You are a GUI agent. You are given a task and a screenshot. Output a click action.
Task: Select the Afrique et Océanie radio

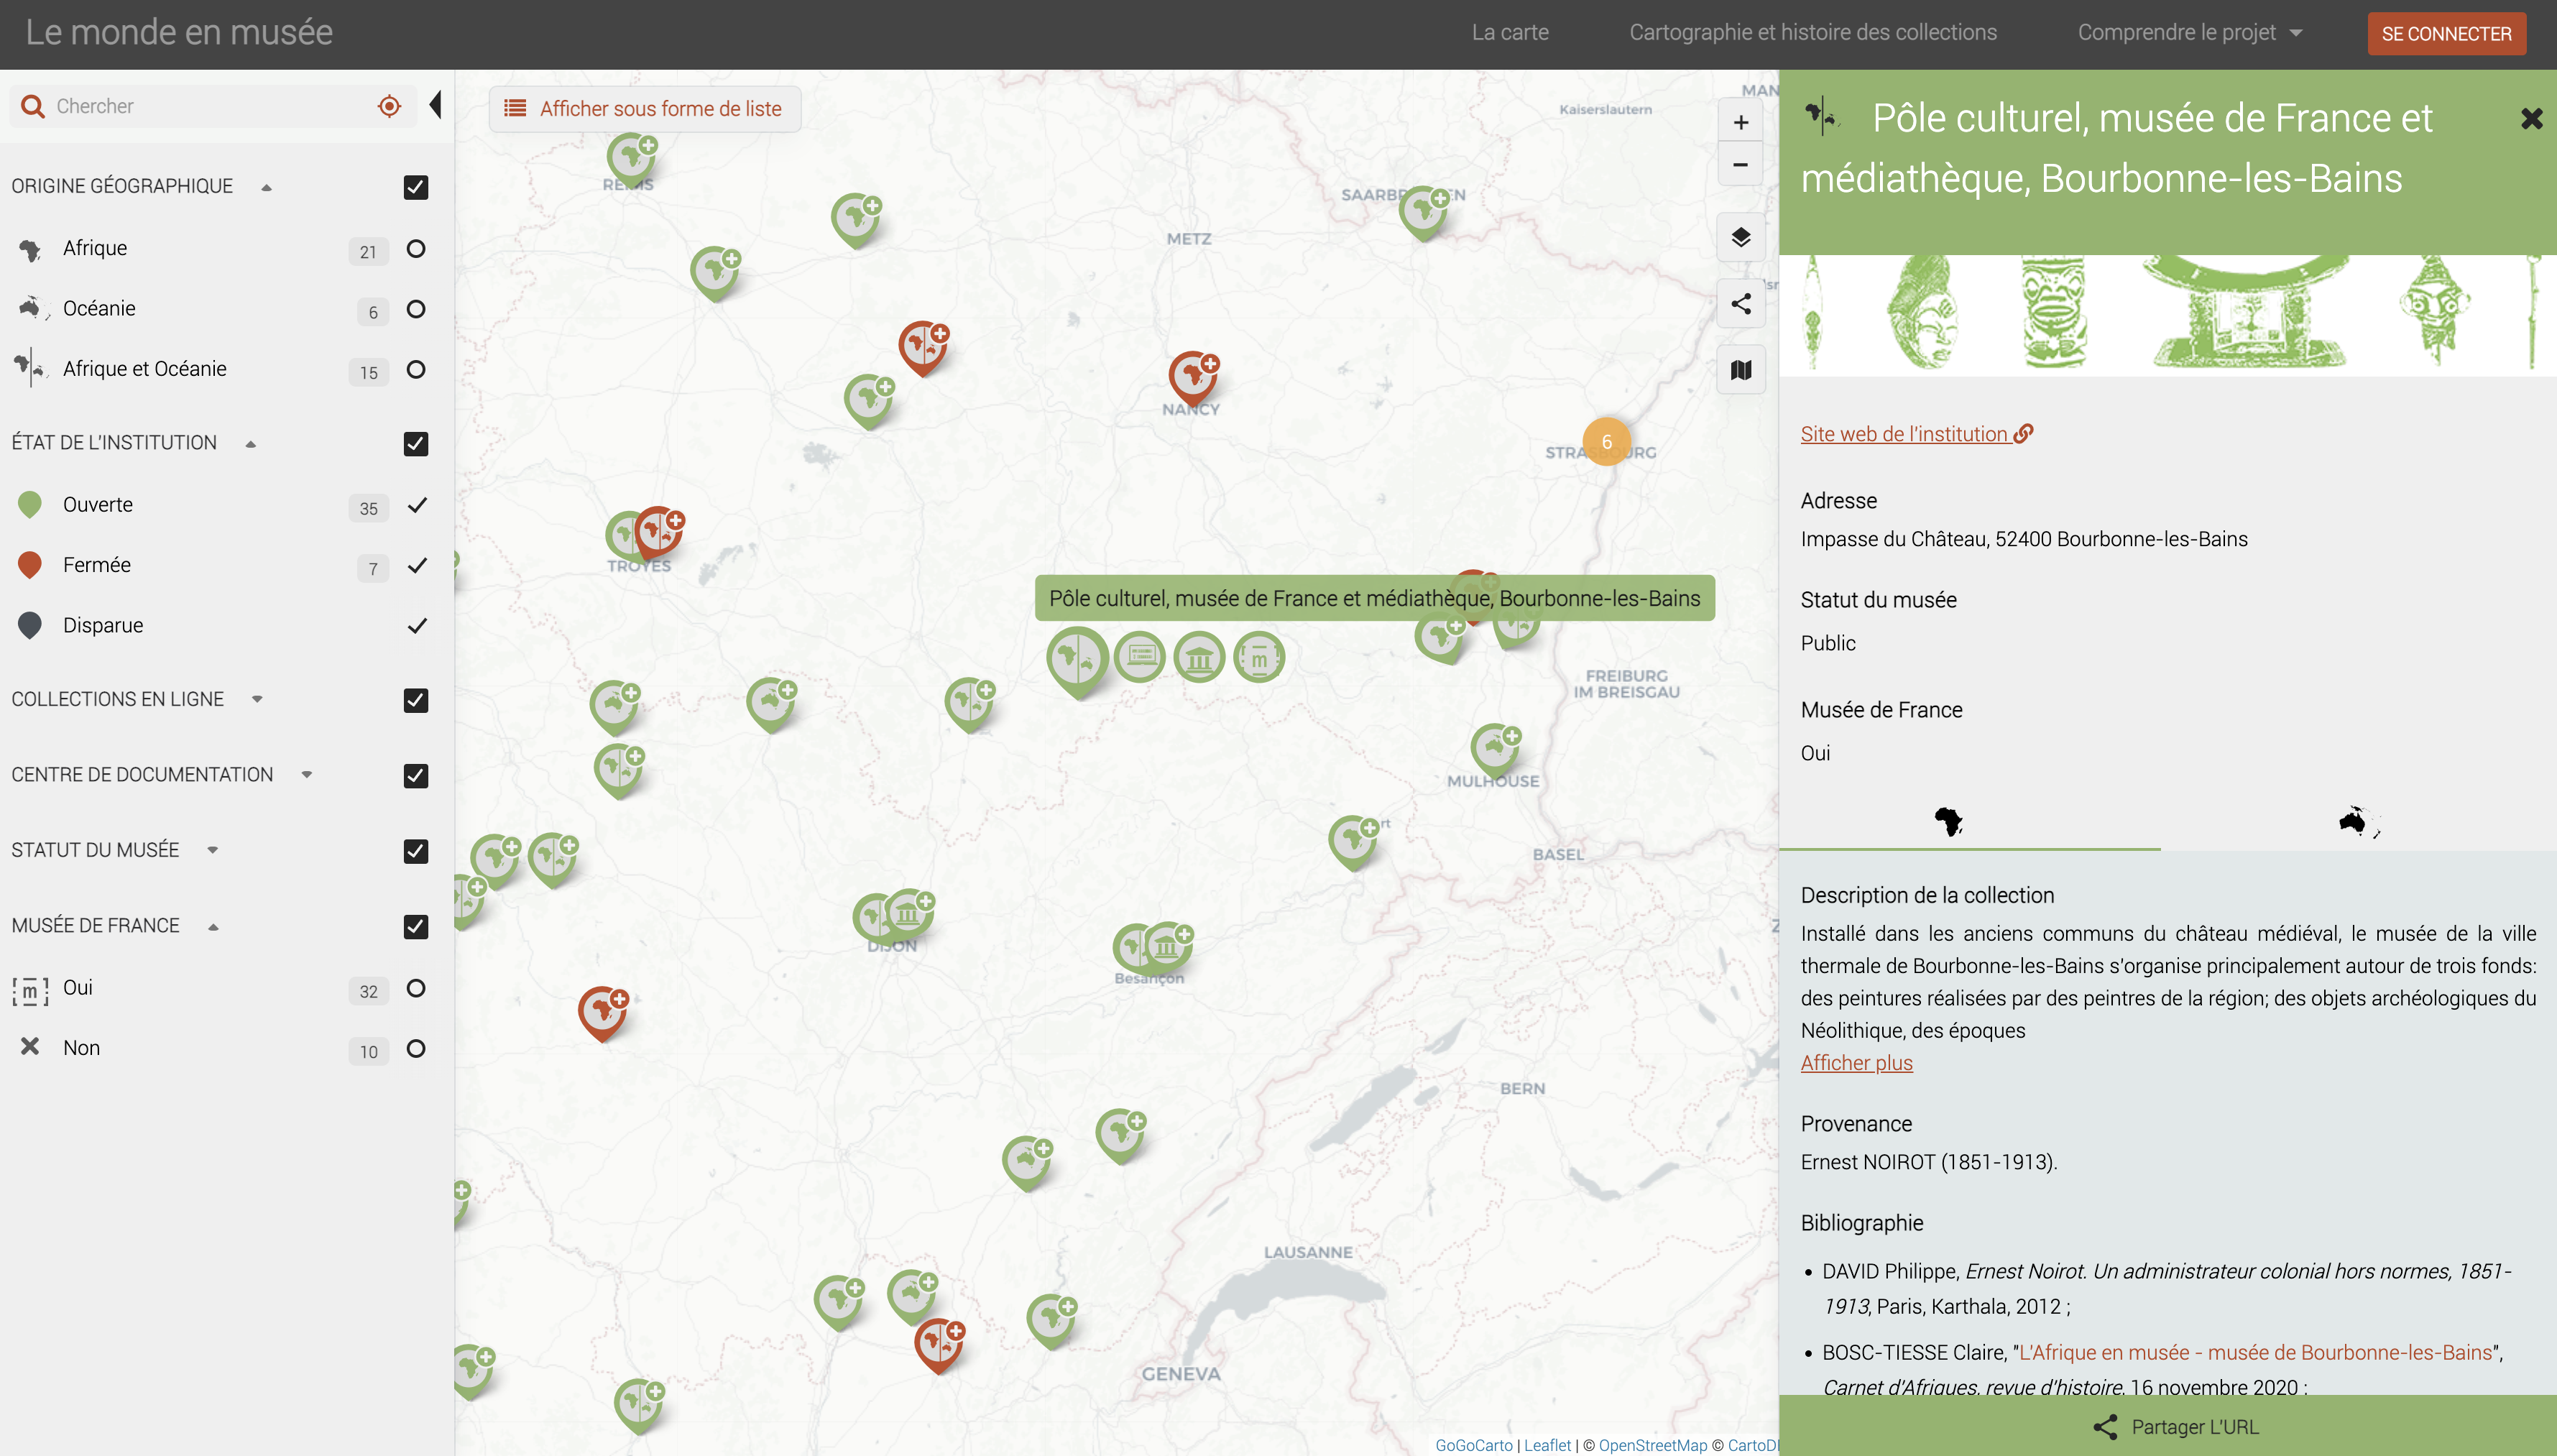point(416,370)
